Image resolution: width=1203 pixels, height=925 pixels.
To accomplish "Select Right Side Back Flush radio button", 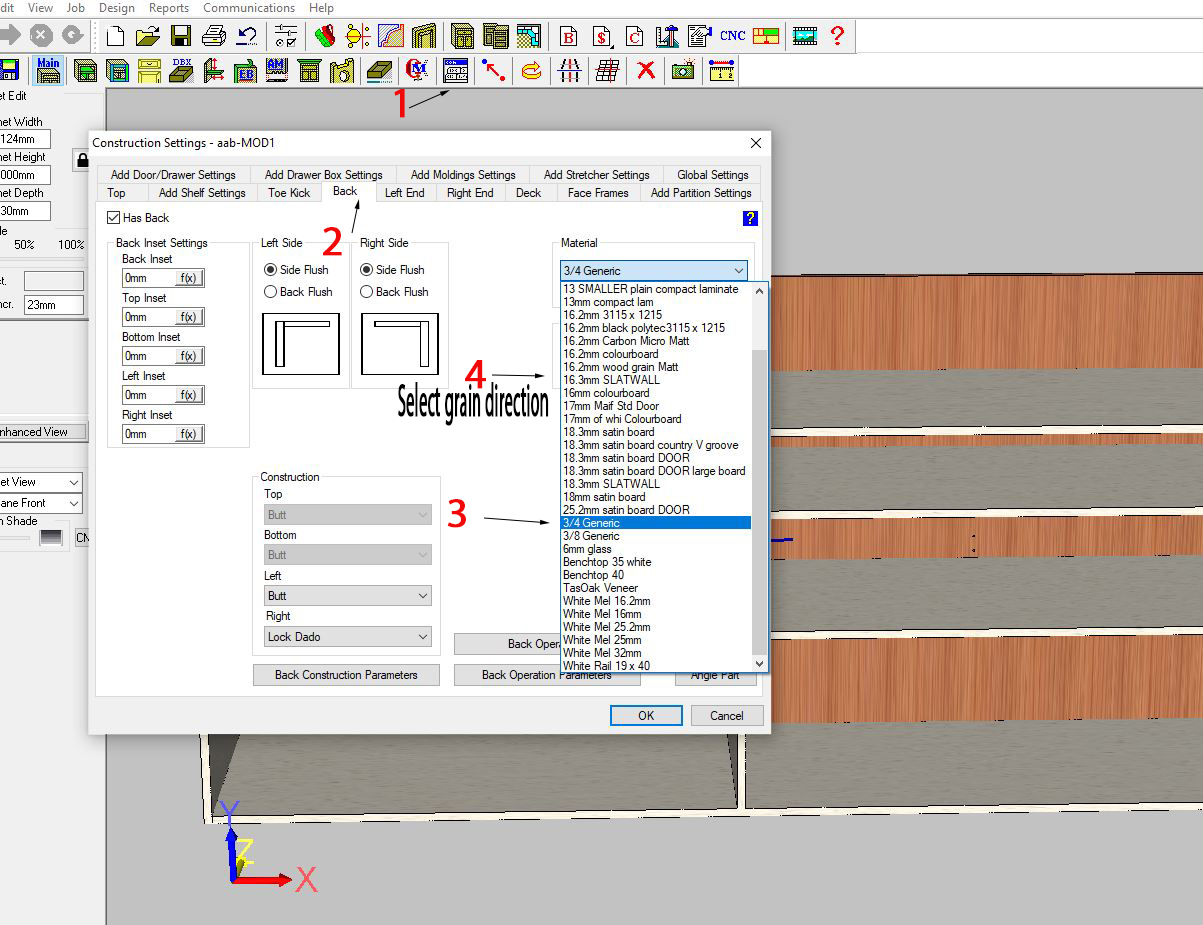I will 367,292.
